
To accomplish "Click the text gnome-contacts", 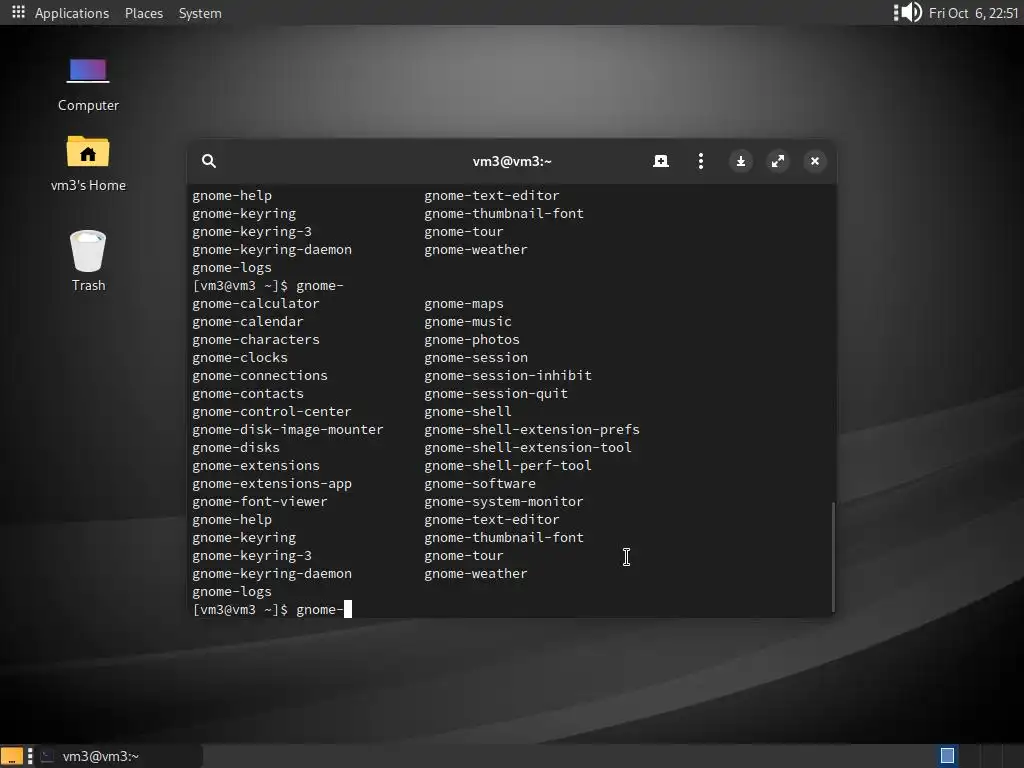I will (x=248, y=394).
